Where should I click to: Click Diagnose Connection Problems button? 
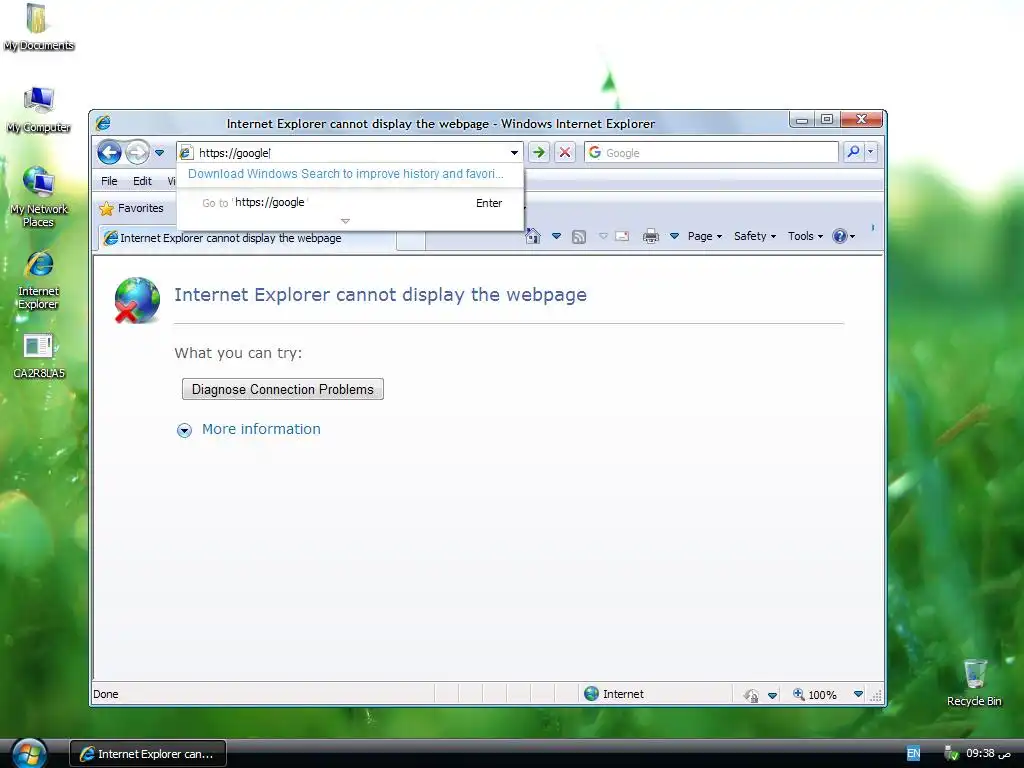tap(283, 389)
